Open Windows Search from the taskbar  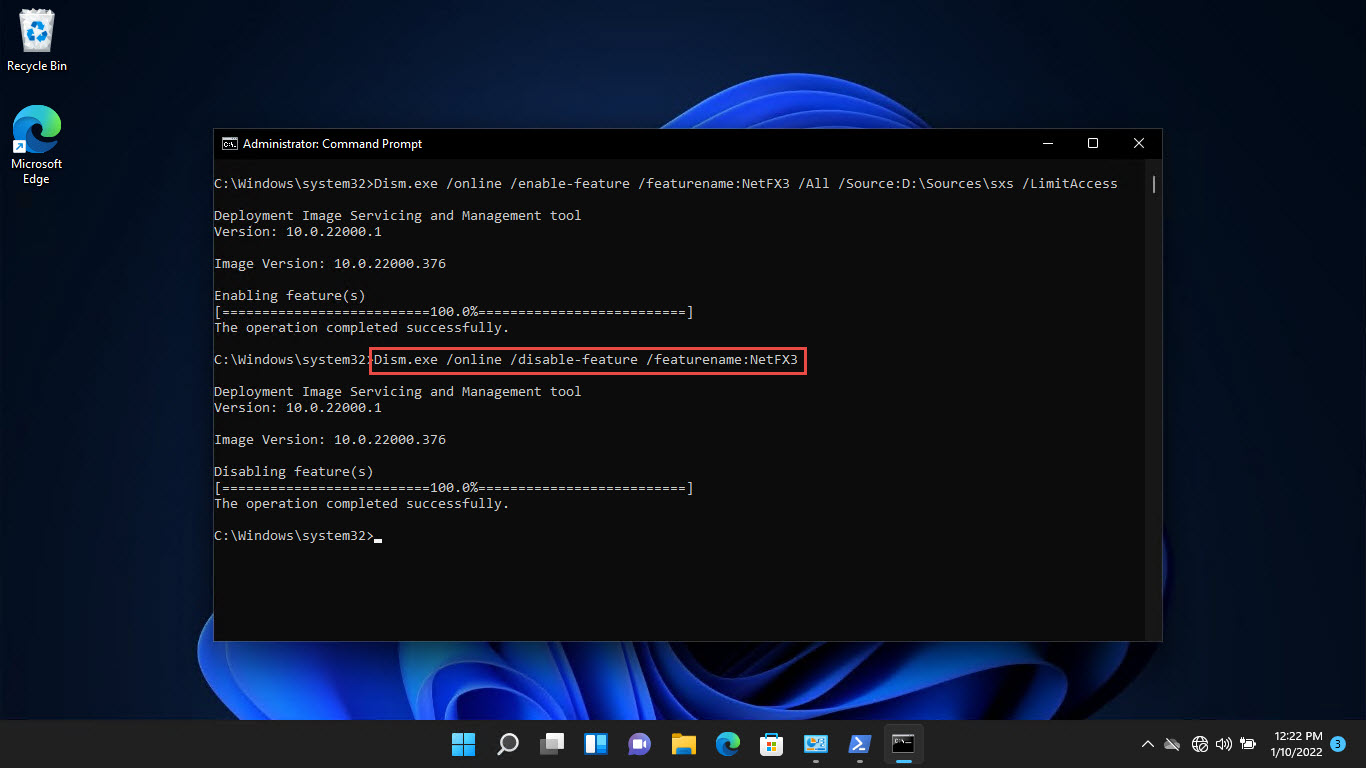click(507, 744)
